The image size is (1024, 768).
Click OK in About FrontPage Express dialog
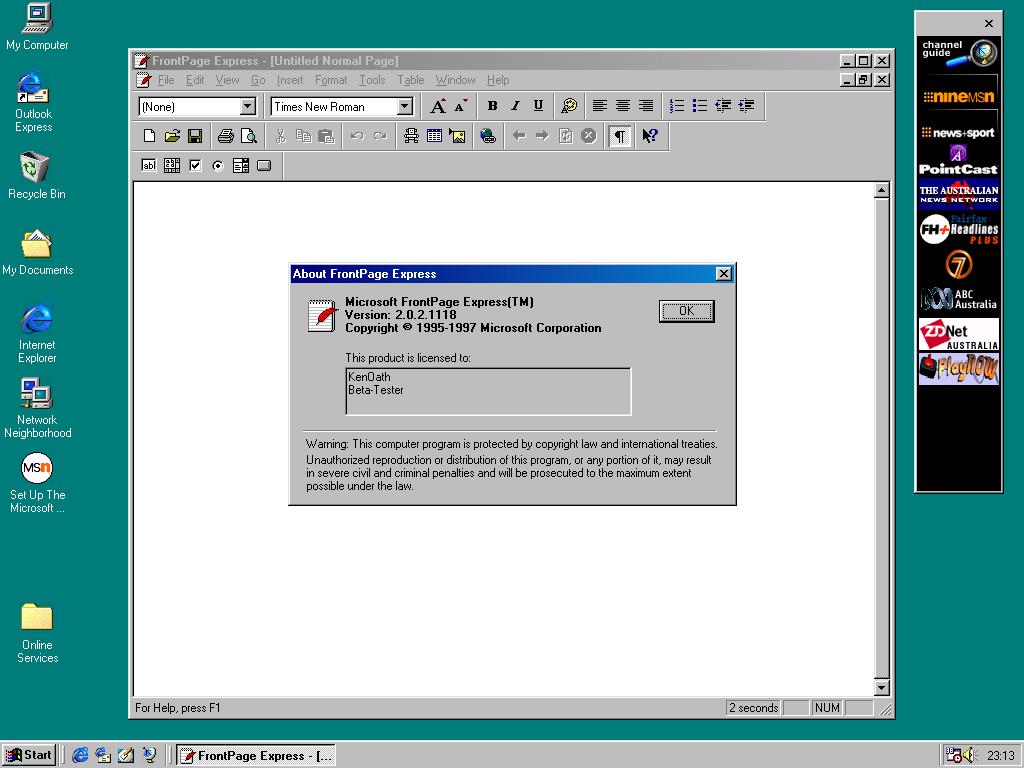tap(686, 311)
